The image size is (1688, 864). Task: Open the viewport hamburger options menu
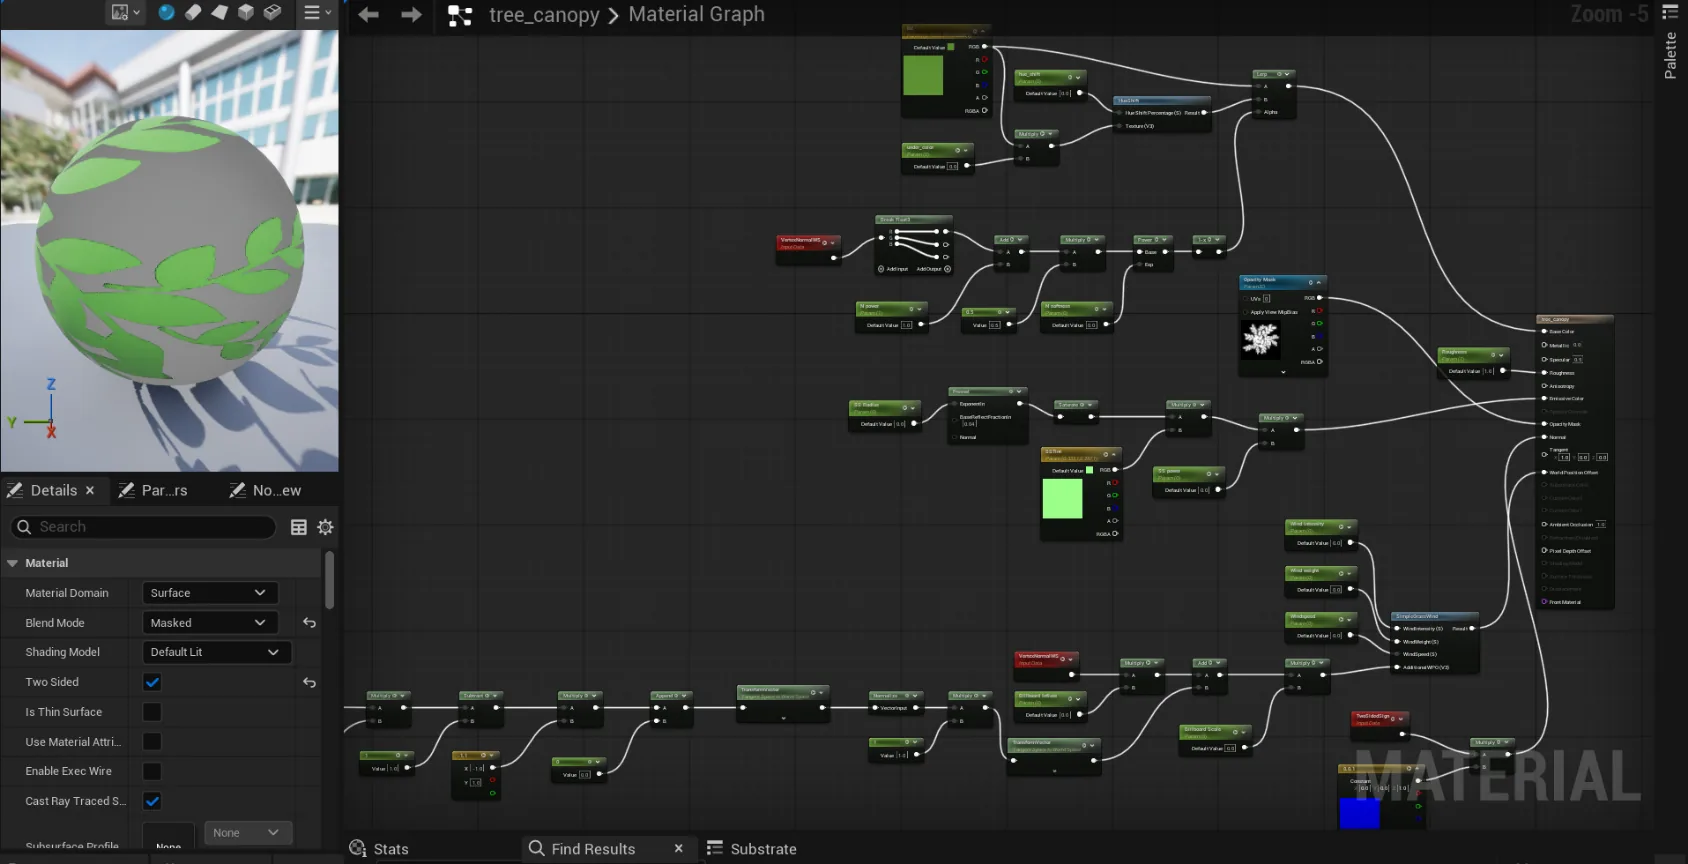coord(317,13)
